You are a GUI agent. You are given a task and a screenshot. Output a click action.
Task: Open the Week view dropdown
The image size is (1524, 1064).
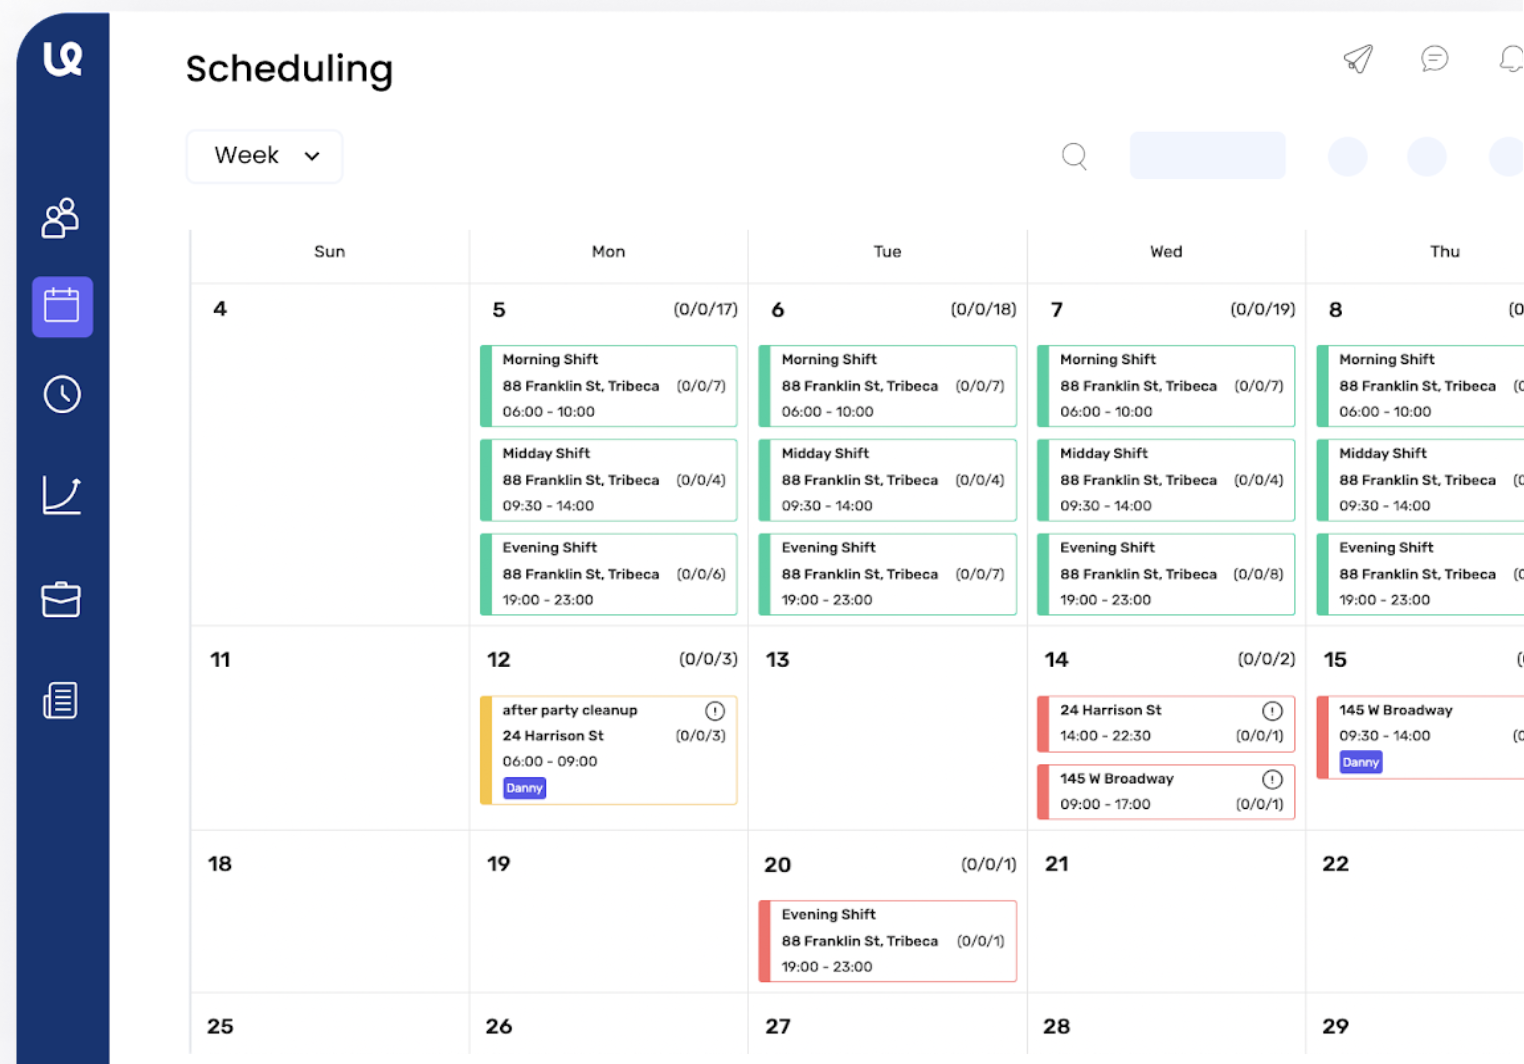263,156
